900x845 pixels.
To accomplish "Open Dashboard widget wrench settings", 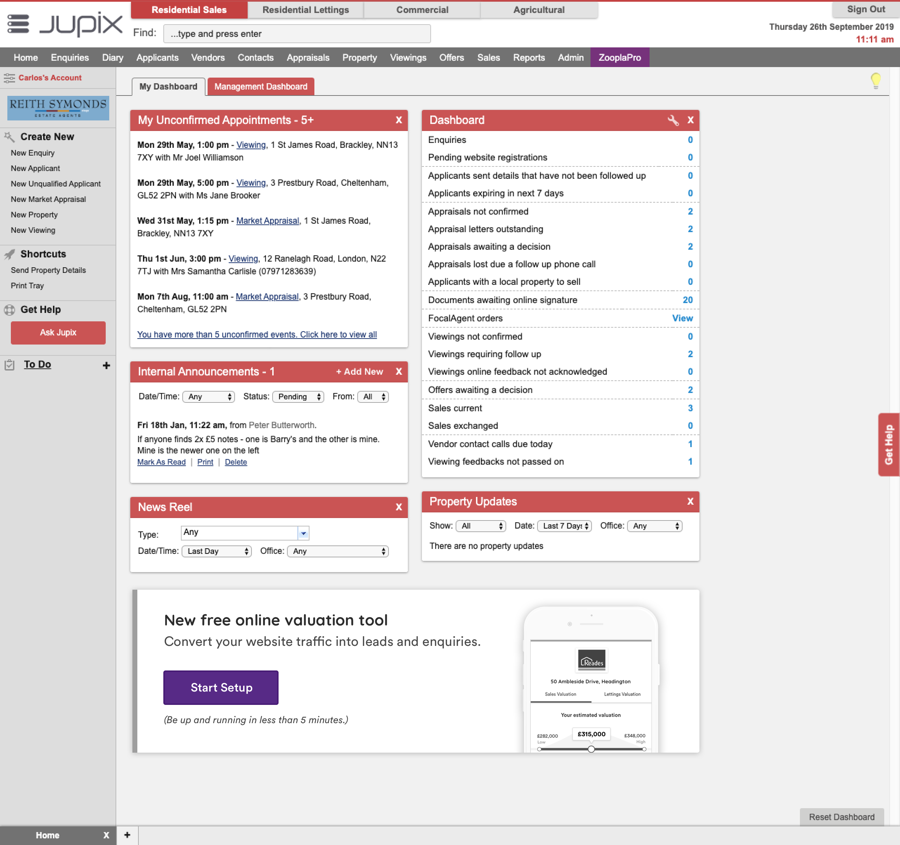I will (x=673, y=120).
